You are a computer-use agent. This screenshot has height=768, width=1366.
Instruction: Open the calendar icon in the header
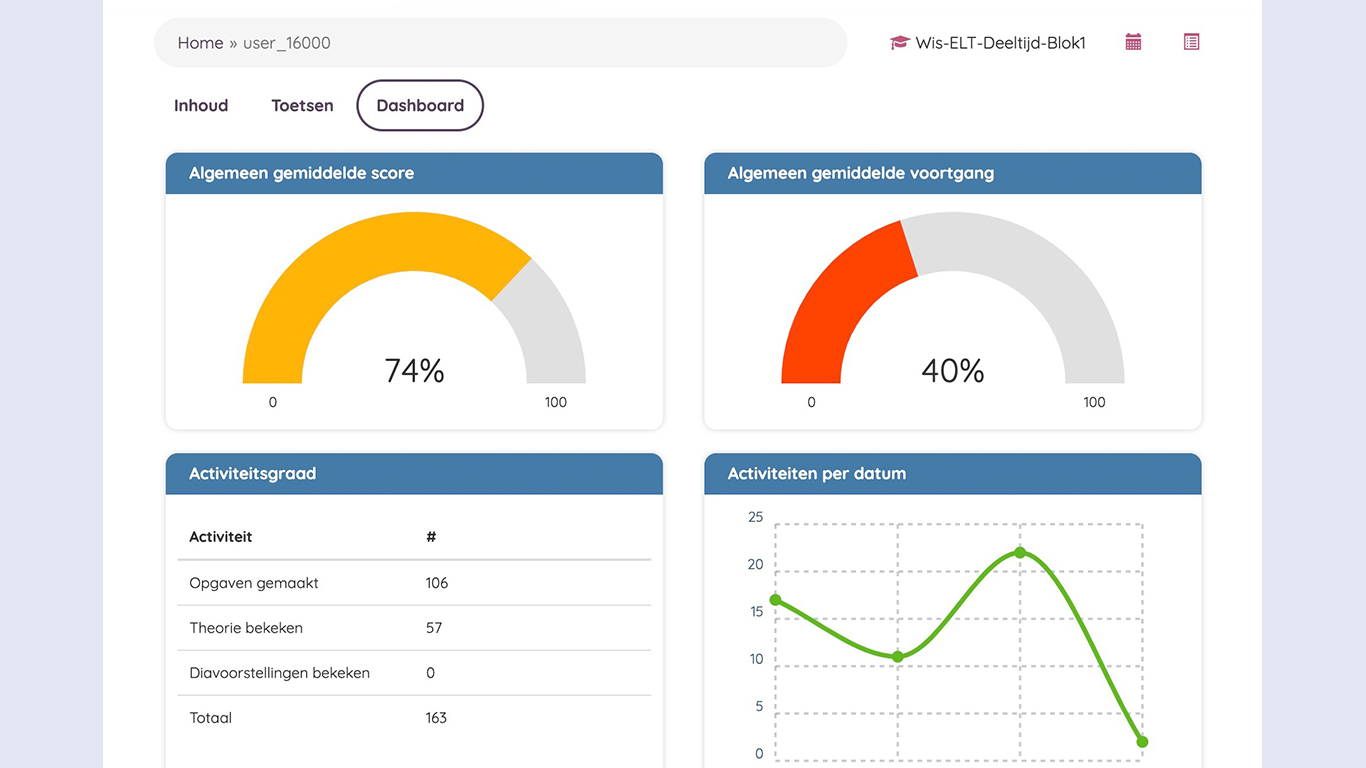point(1133,42)
